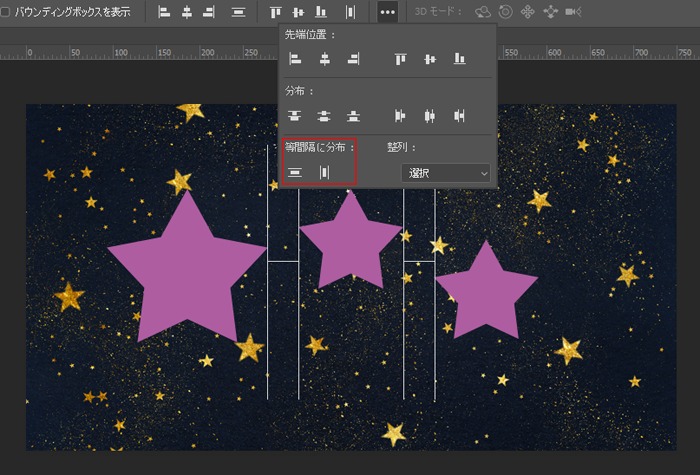Click align left edges icon in options bar
700x475 pixels.
tap(164, 12)
